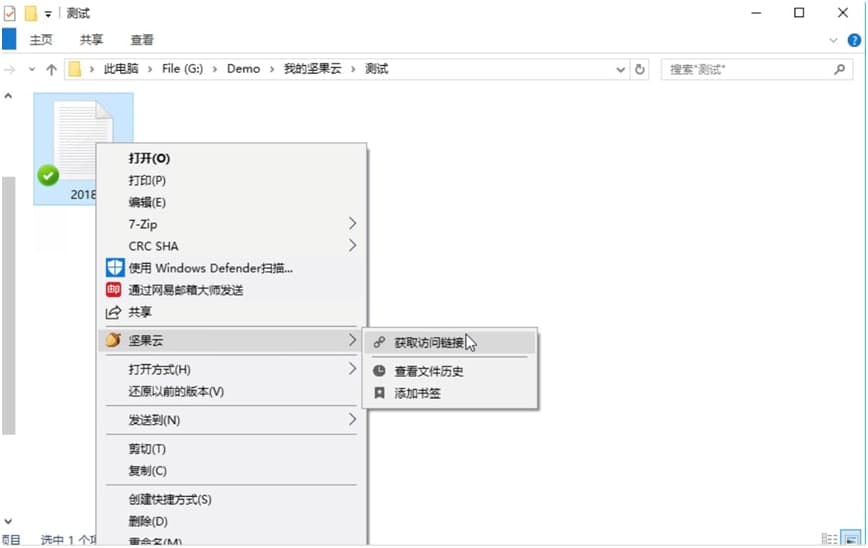Expand recent locations dropdown arrow
868x548 pixels.
pyautogui.click(x=32, y=69)
